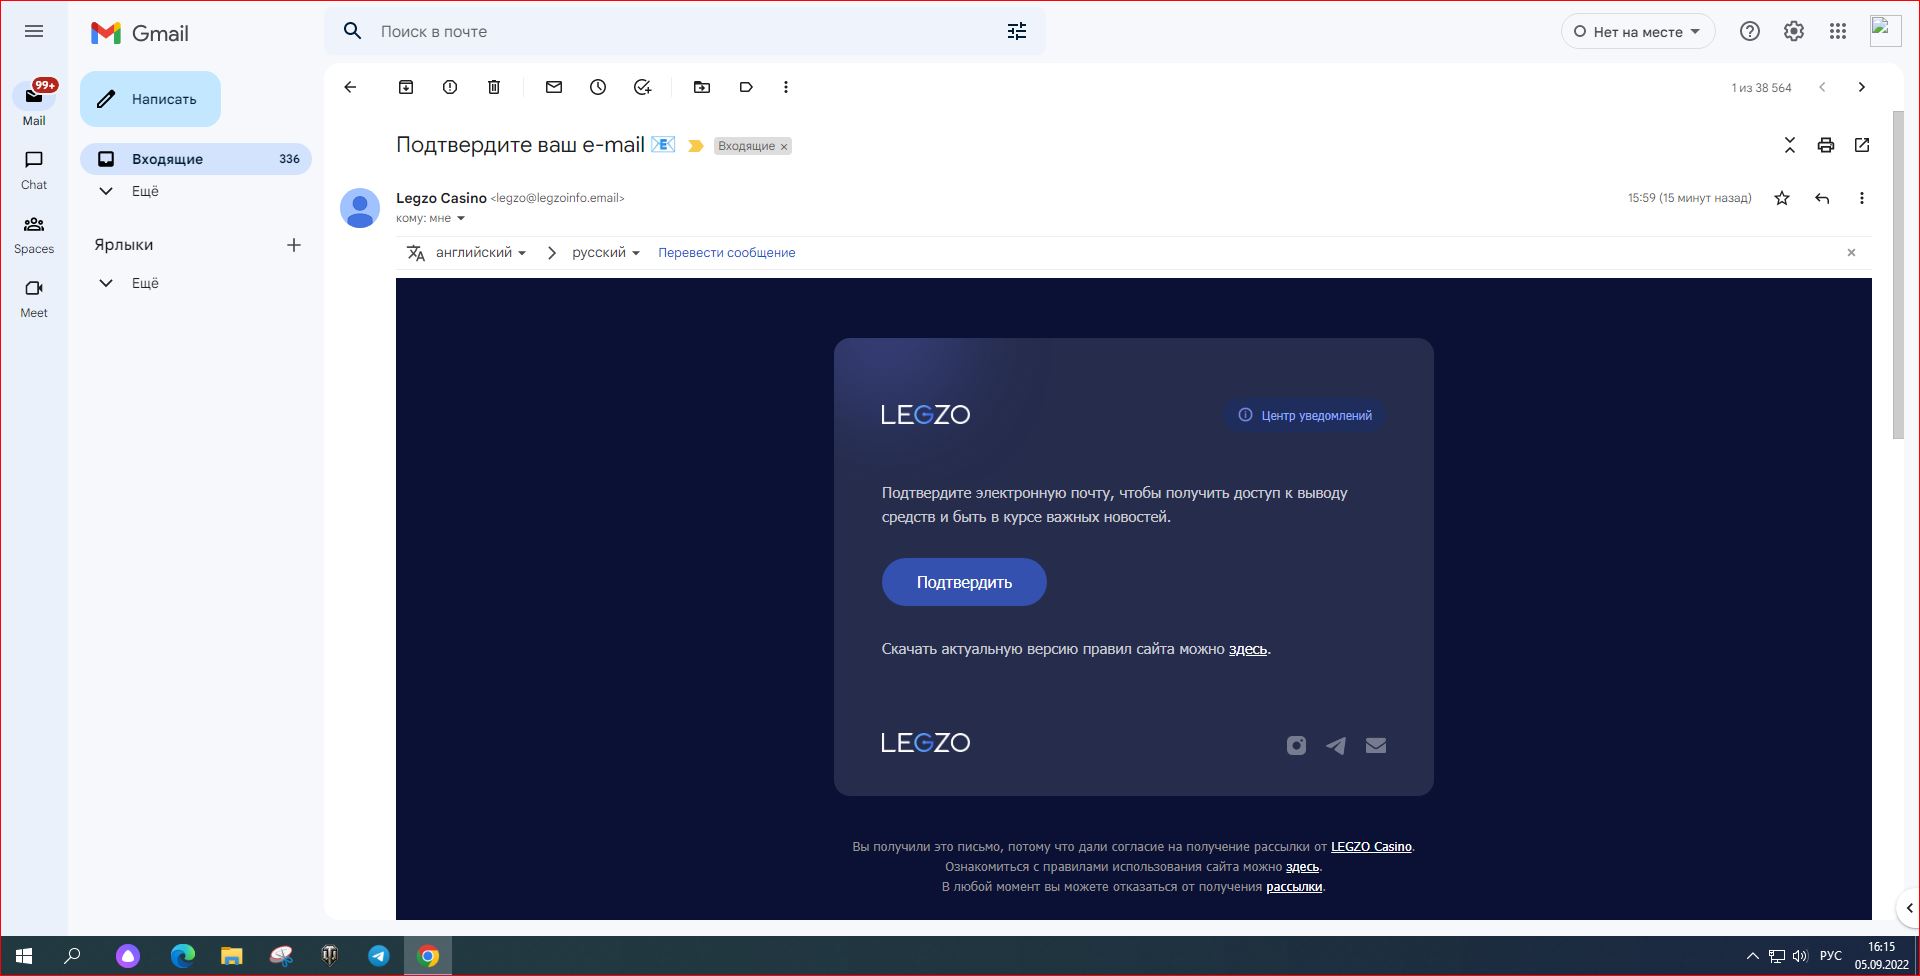
Task: Add email to Tasks
Action: point(642,87)
